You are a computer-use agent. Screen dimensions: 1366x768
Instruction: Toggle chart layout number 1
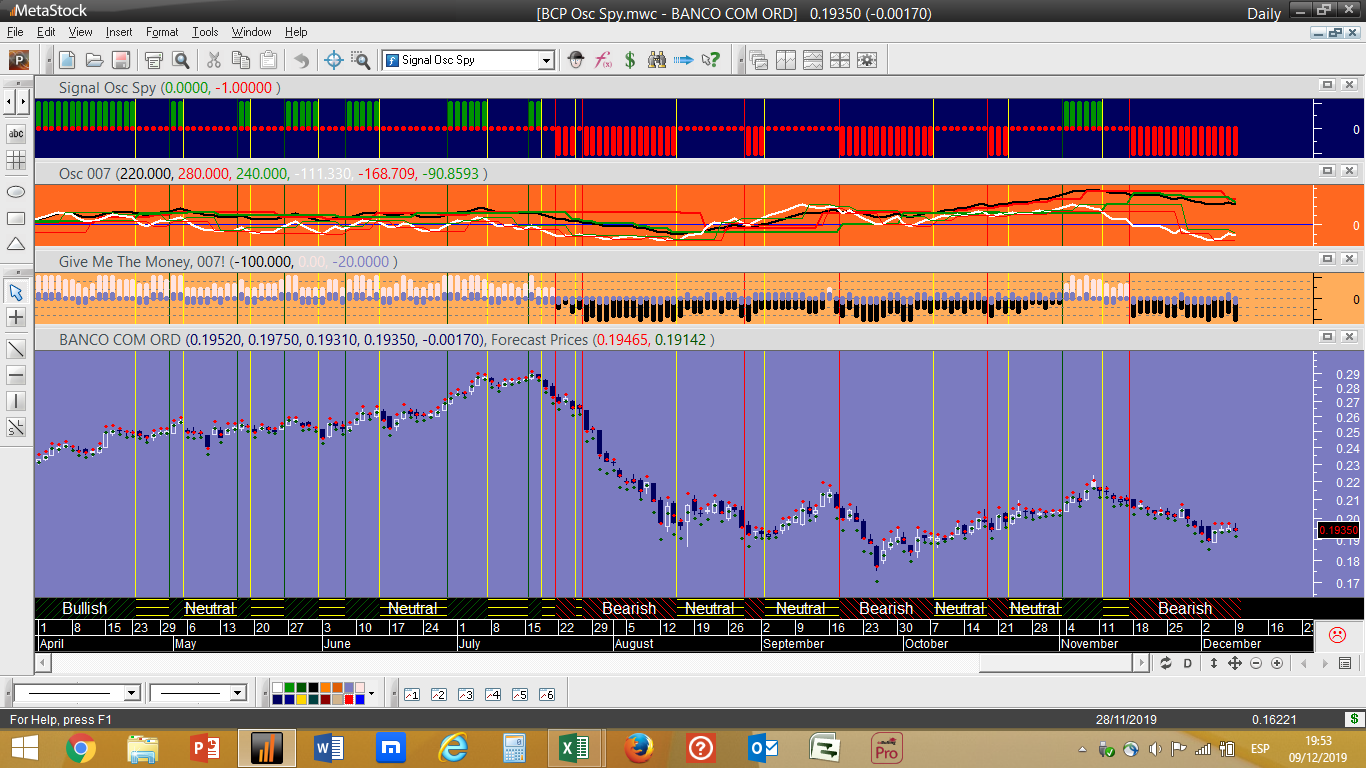coord(412,694)
